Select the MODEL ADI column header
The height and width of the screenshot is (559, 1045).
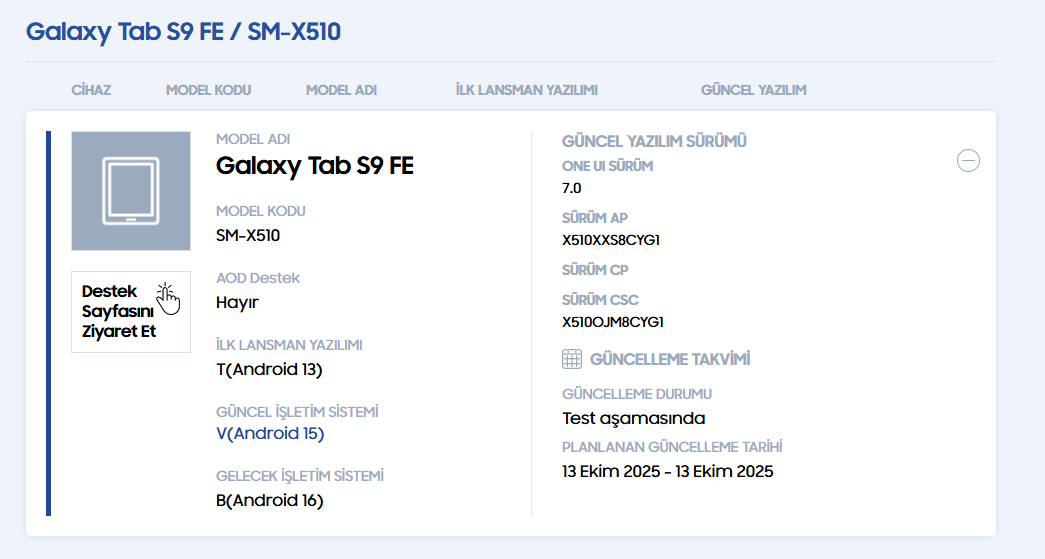tap(341, 90)
